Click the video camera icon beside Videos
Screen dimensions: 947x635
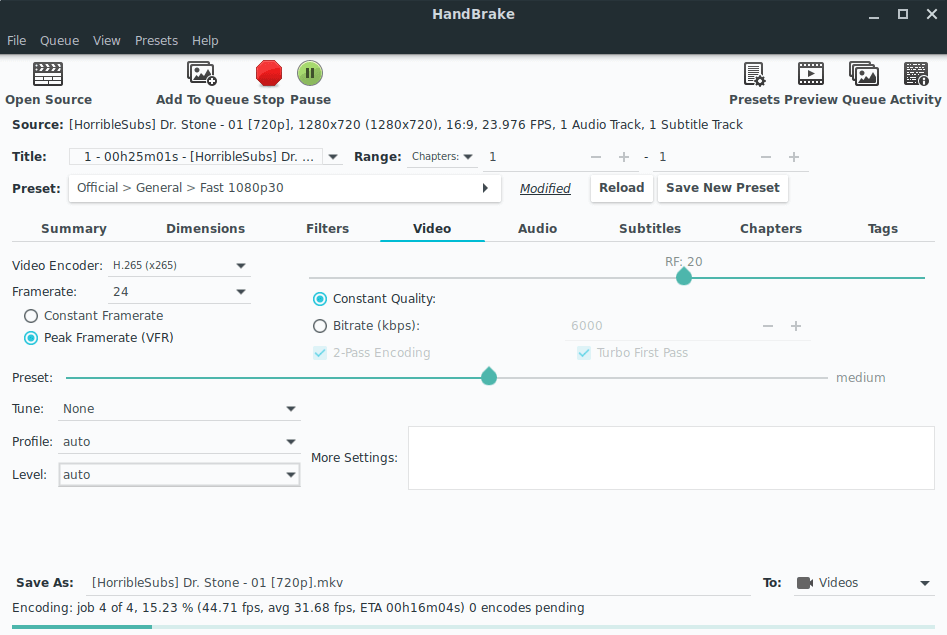[804, 583]
